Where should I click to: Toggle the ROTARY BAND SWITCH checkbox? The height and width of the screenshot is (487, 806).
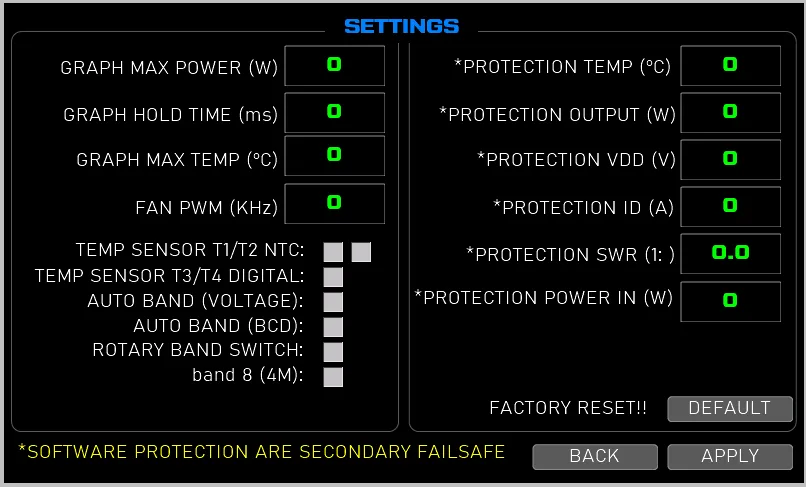pyautogui.click(x=333, y=352)
